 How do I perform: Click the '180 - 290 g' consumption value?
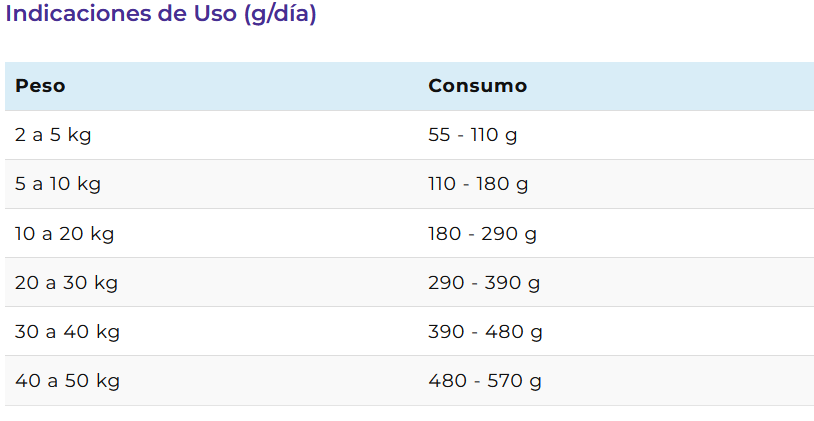[x=482, y=233]
